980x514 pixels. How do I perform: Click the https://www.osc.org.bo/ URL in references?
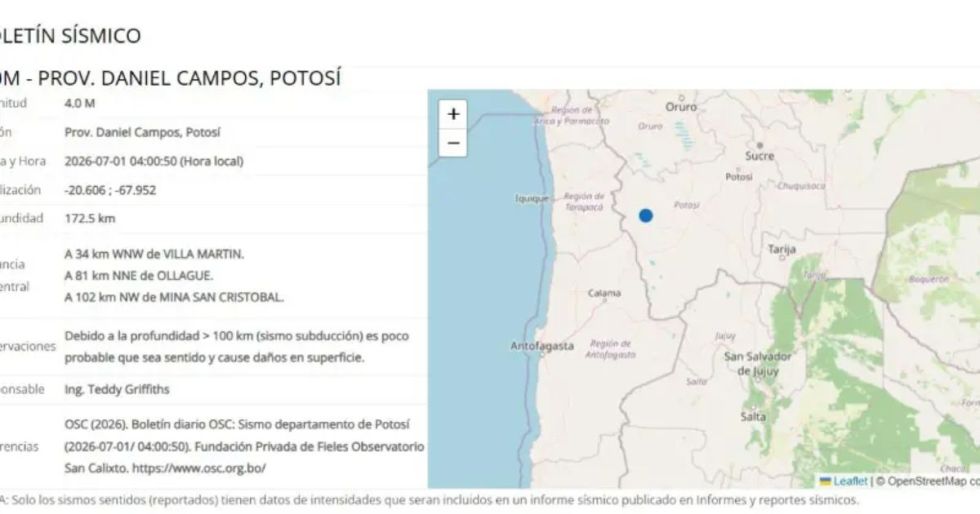click(x=199, y=468)
